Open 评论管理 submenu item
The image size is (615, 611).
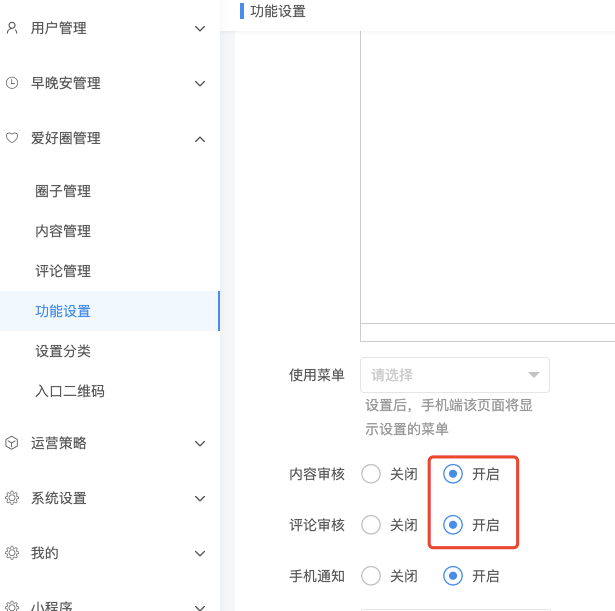click(63, 271)
